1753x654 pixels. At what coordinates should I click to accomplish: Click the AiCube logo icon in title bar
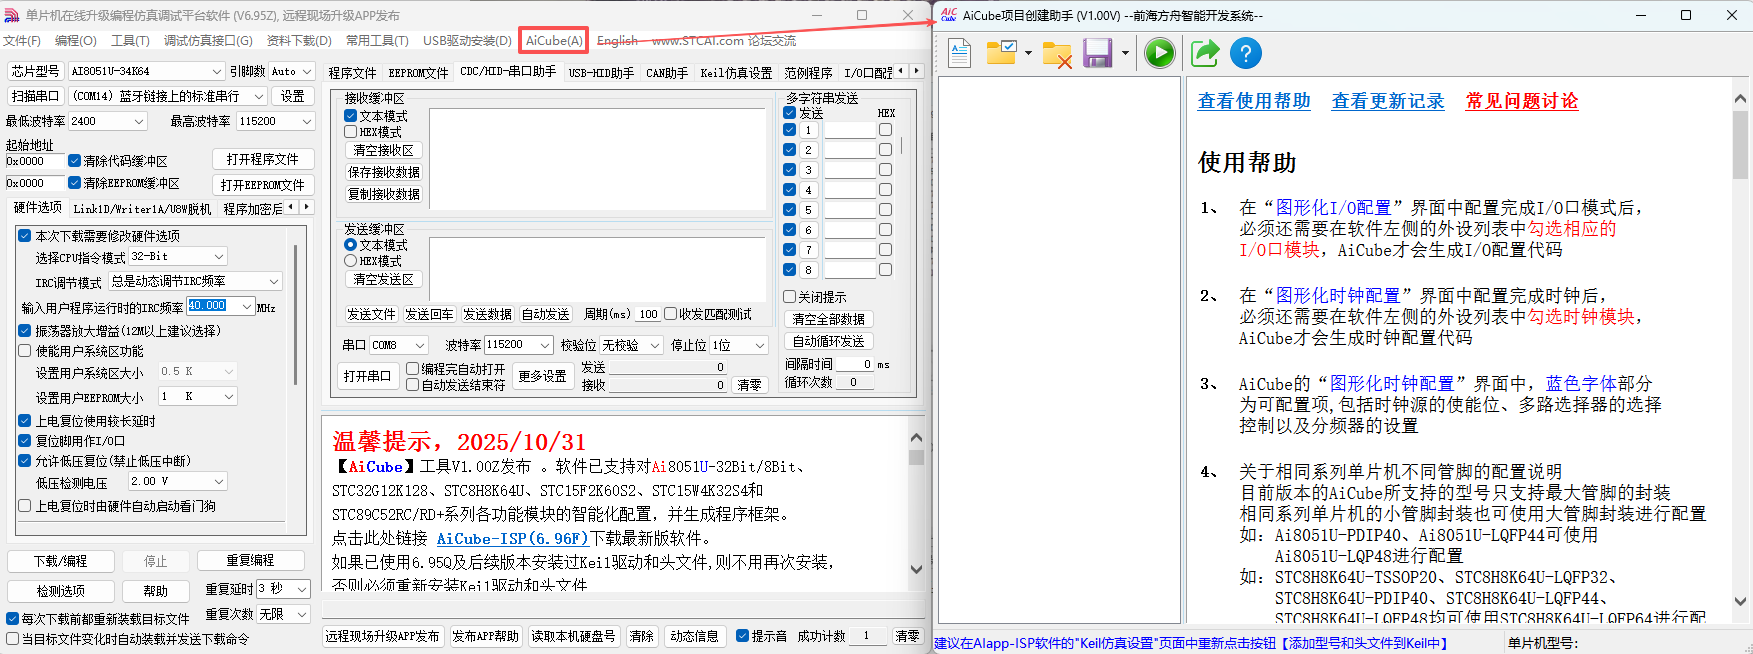pyautogui.click(x=949, y=15)
